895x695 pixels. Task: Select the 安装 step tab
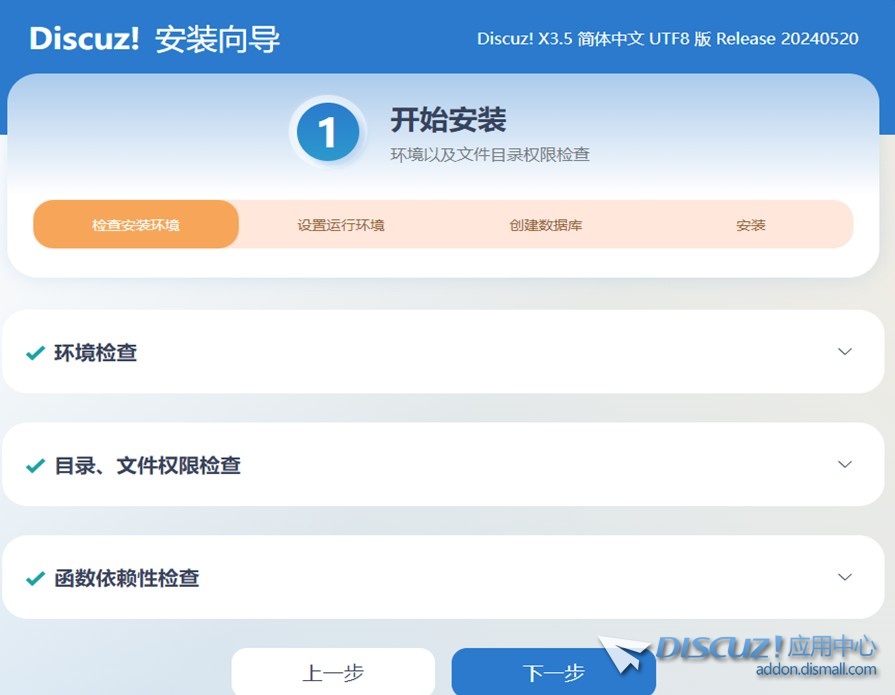[751, 225]
